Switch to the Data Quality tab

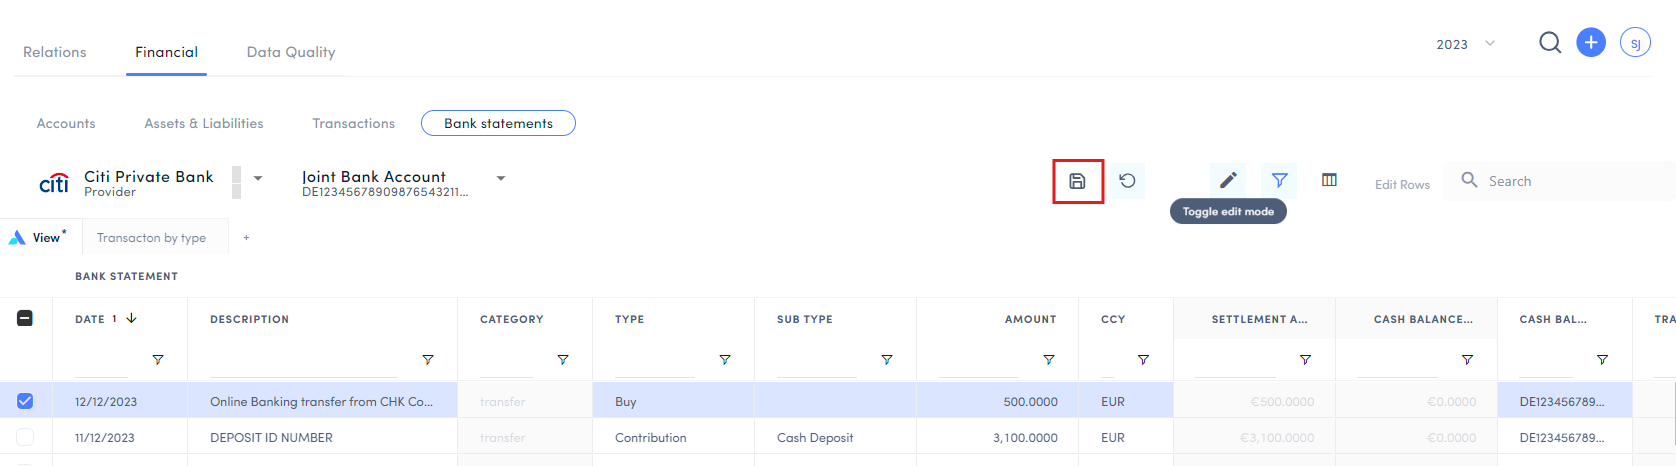tap(291, 52)
